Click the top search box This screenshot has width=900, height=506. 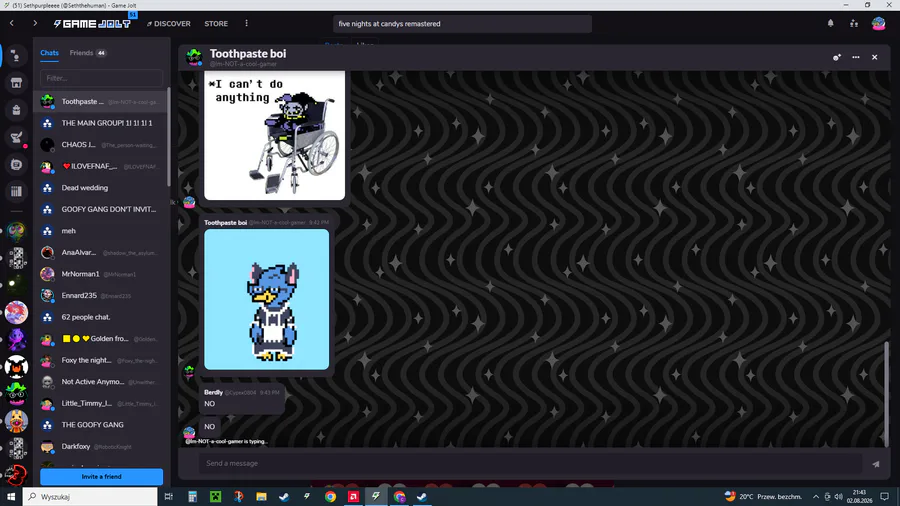click(x=462, y=24)
